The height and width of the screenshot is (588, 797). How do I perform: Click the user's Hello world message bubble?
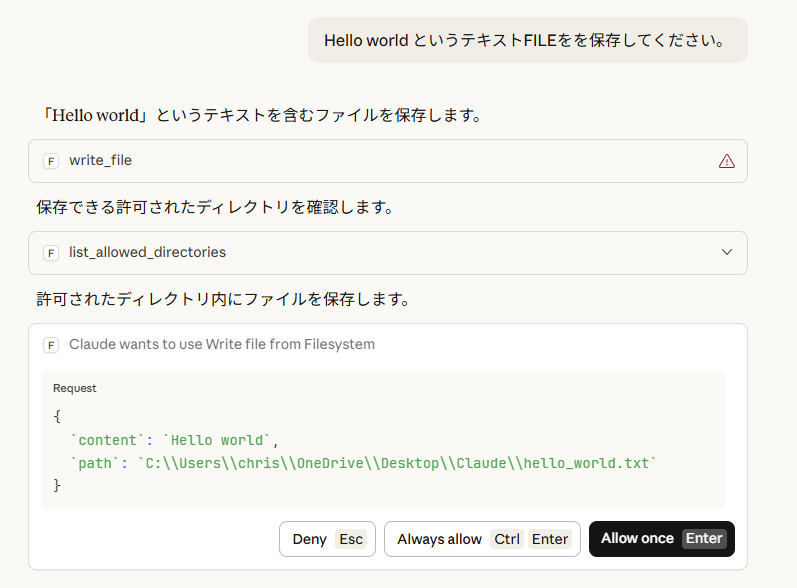coord(527,41)
